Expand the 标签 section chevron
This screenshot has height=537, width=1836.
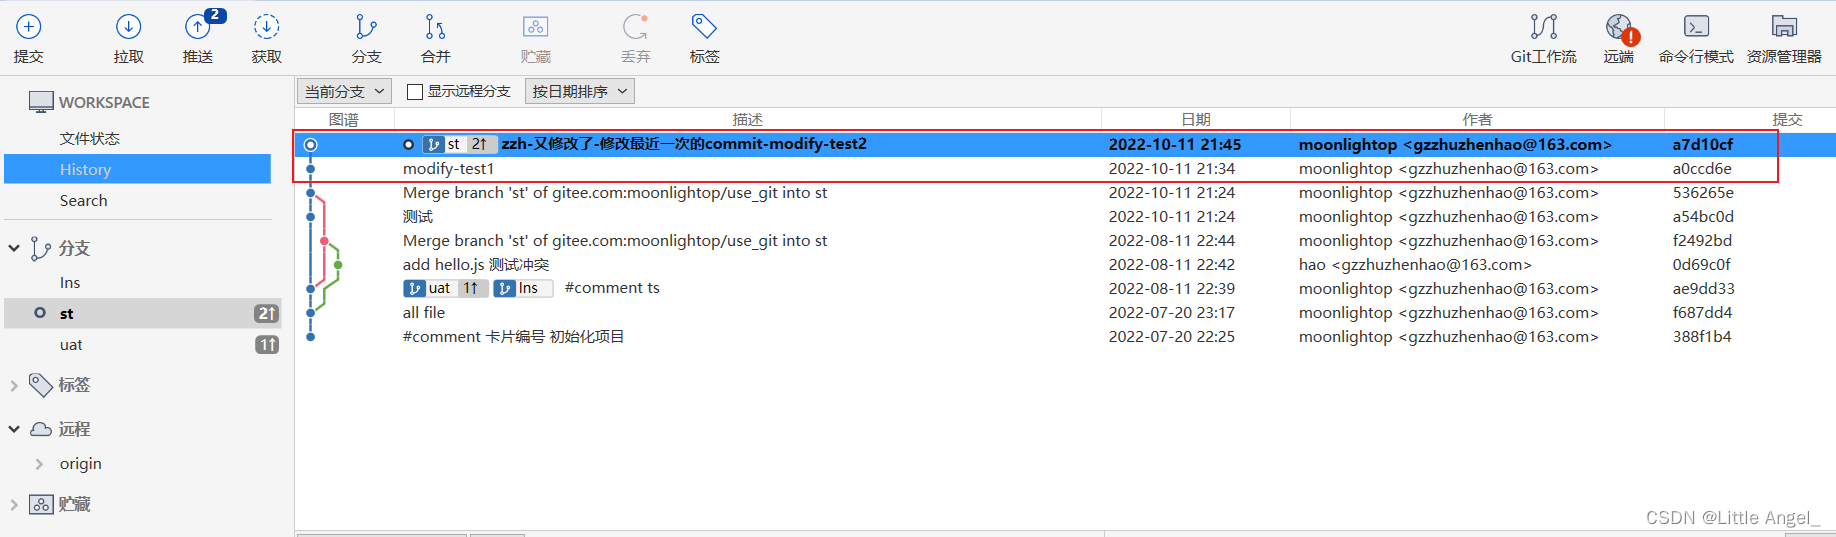click(14, 385)
